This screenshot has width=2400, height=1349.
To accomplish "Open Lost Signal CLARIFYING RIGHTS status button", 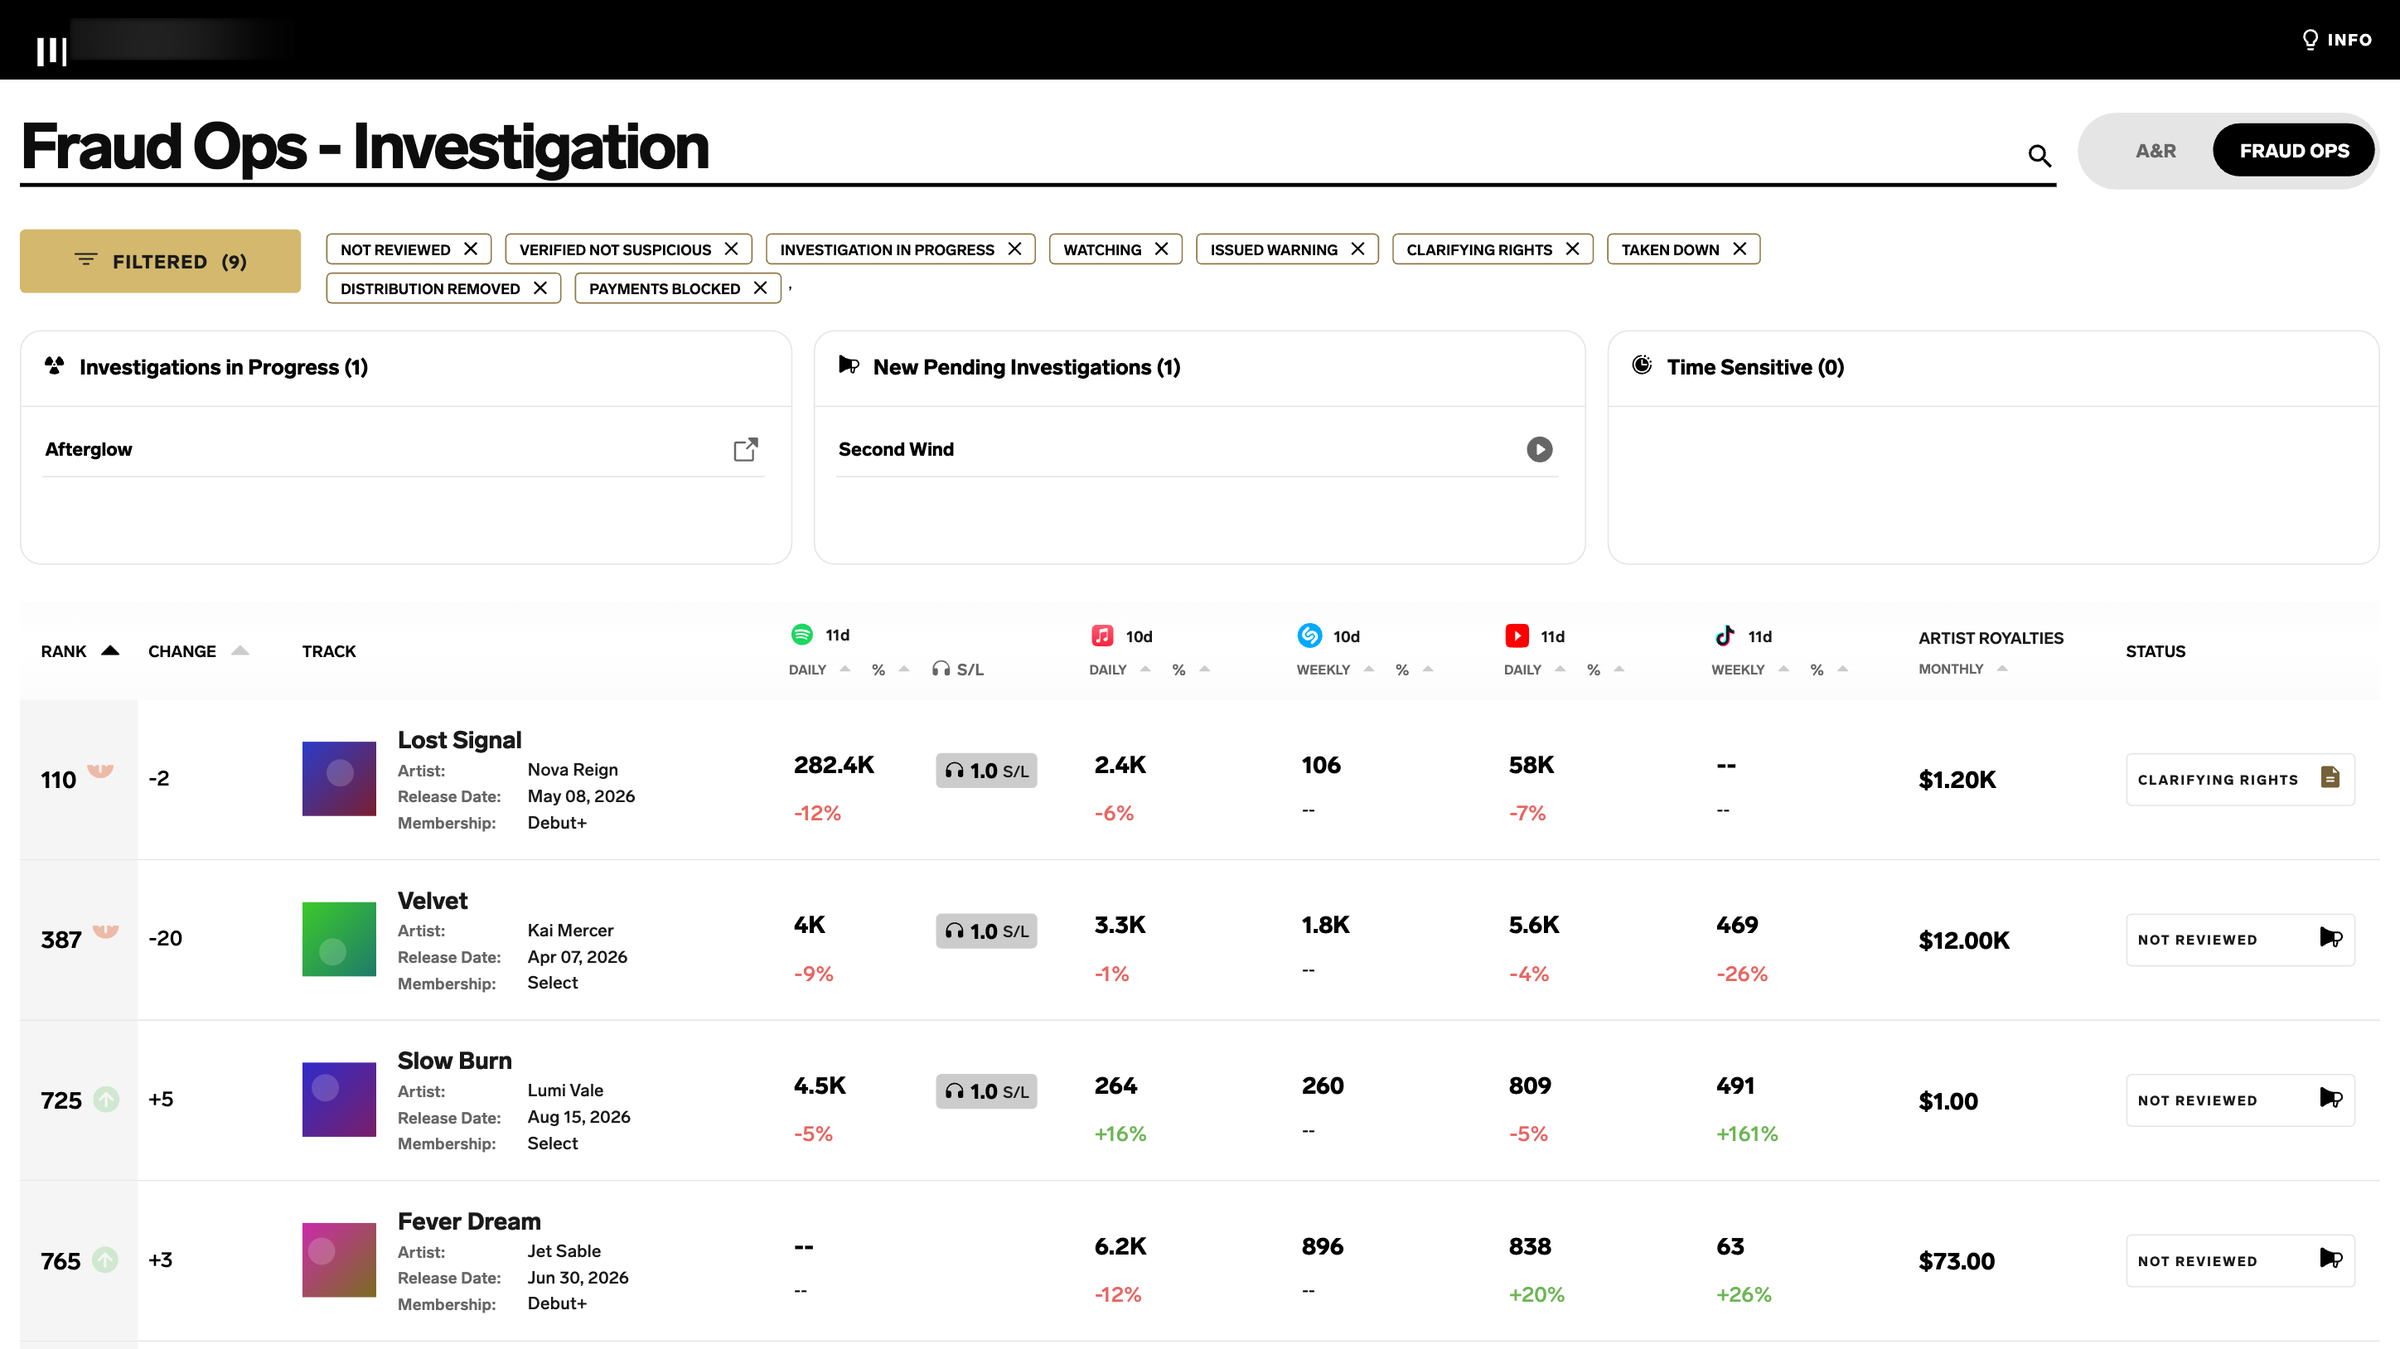I will click(2240, 779).
